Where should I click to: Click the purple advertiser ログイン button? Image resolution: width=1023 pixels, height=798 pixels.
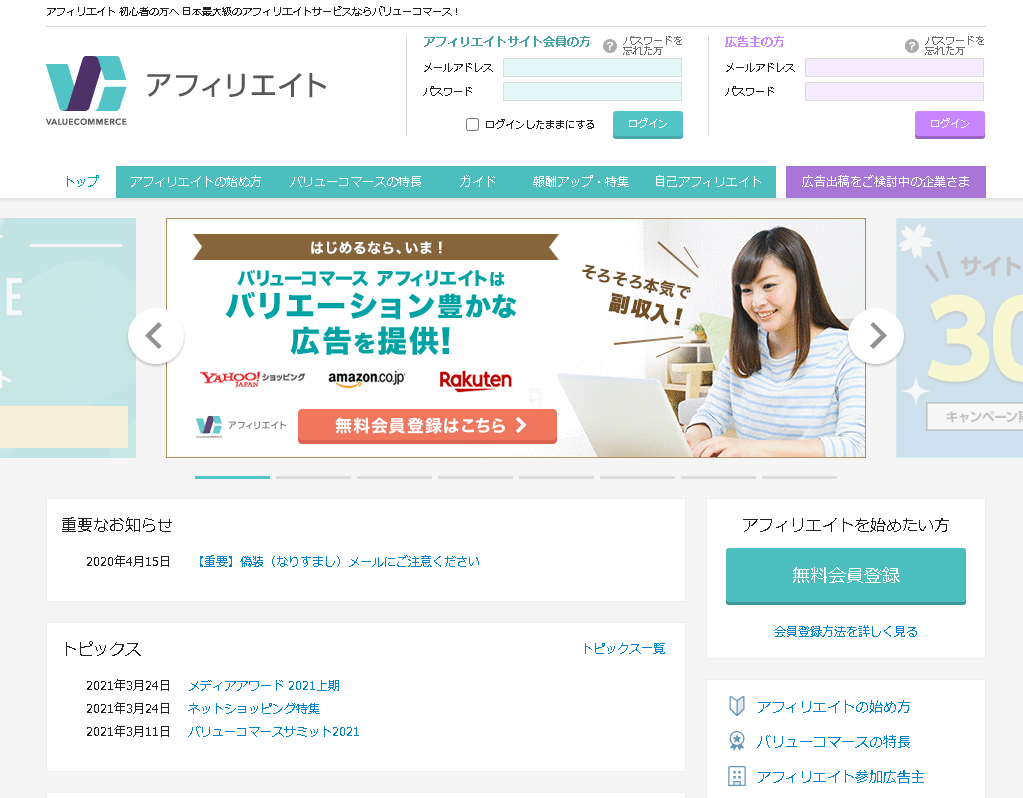(x=950, y=124)
